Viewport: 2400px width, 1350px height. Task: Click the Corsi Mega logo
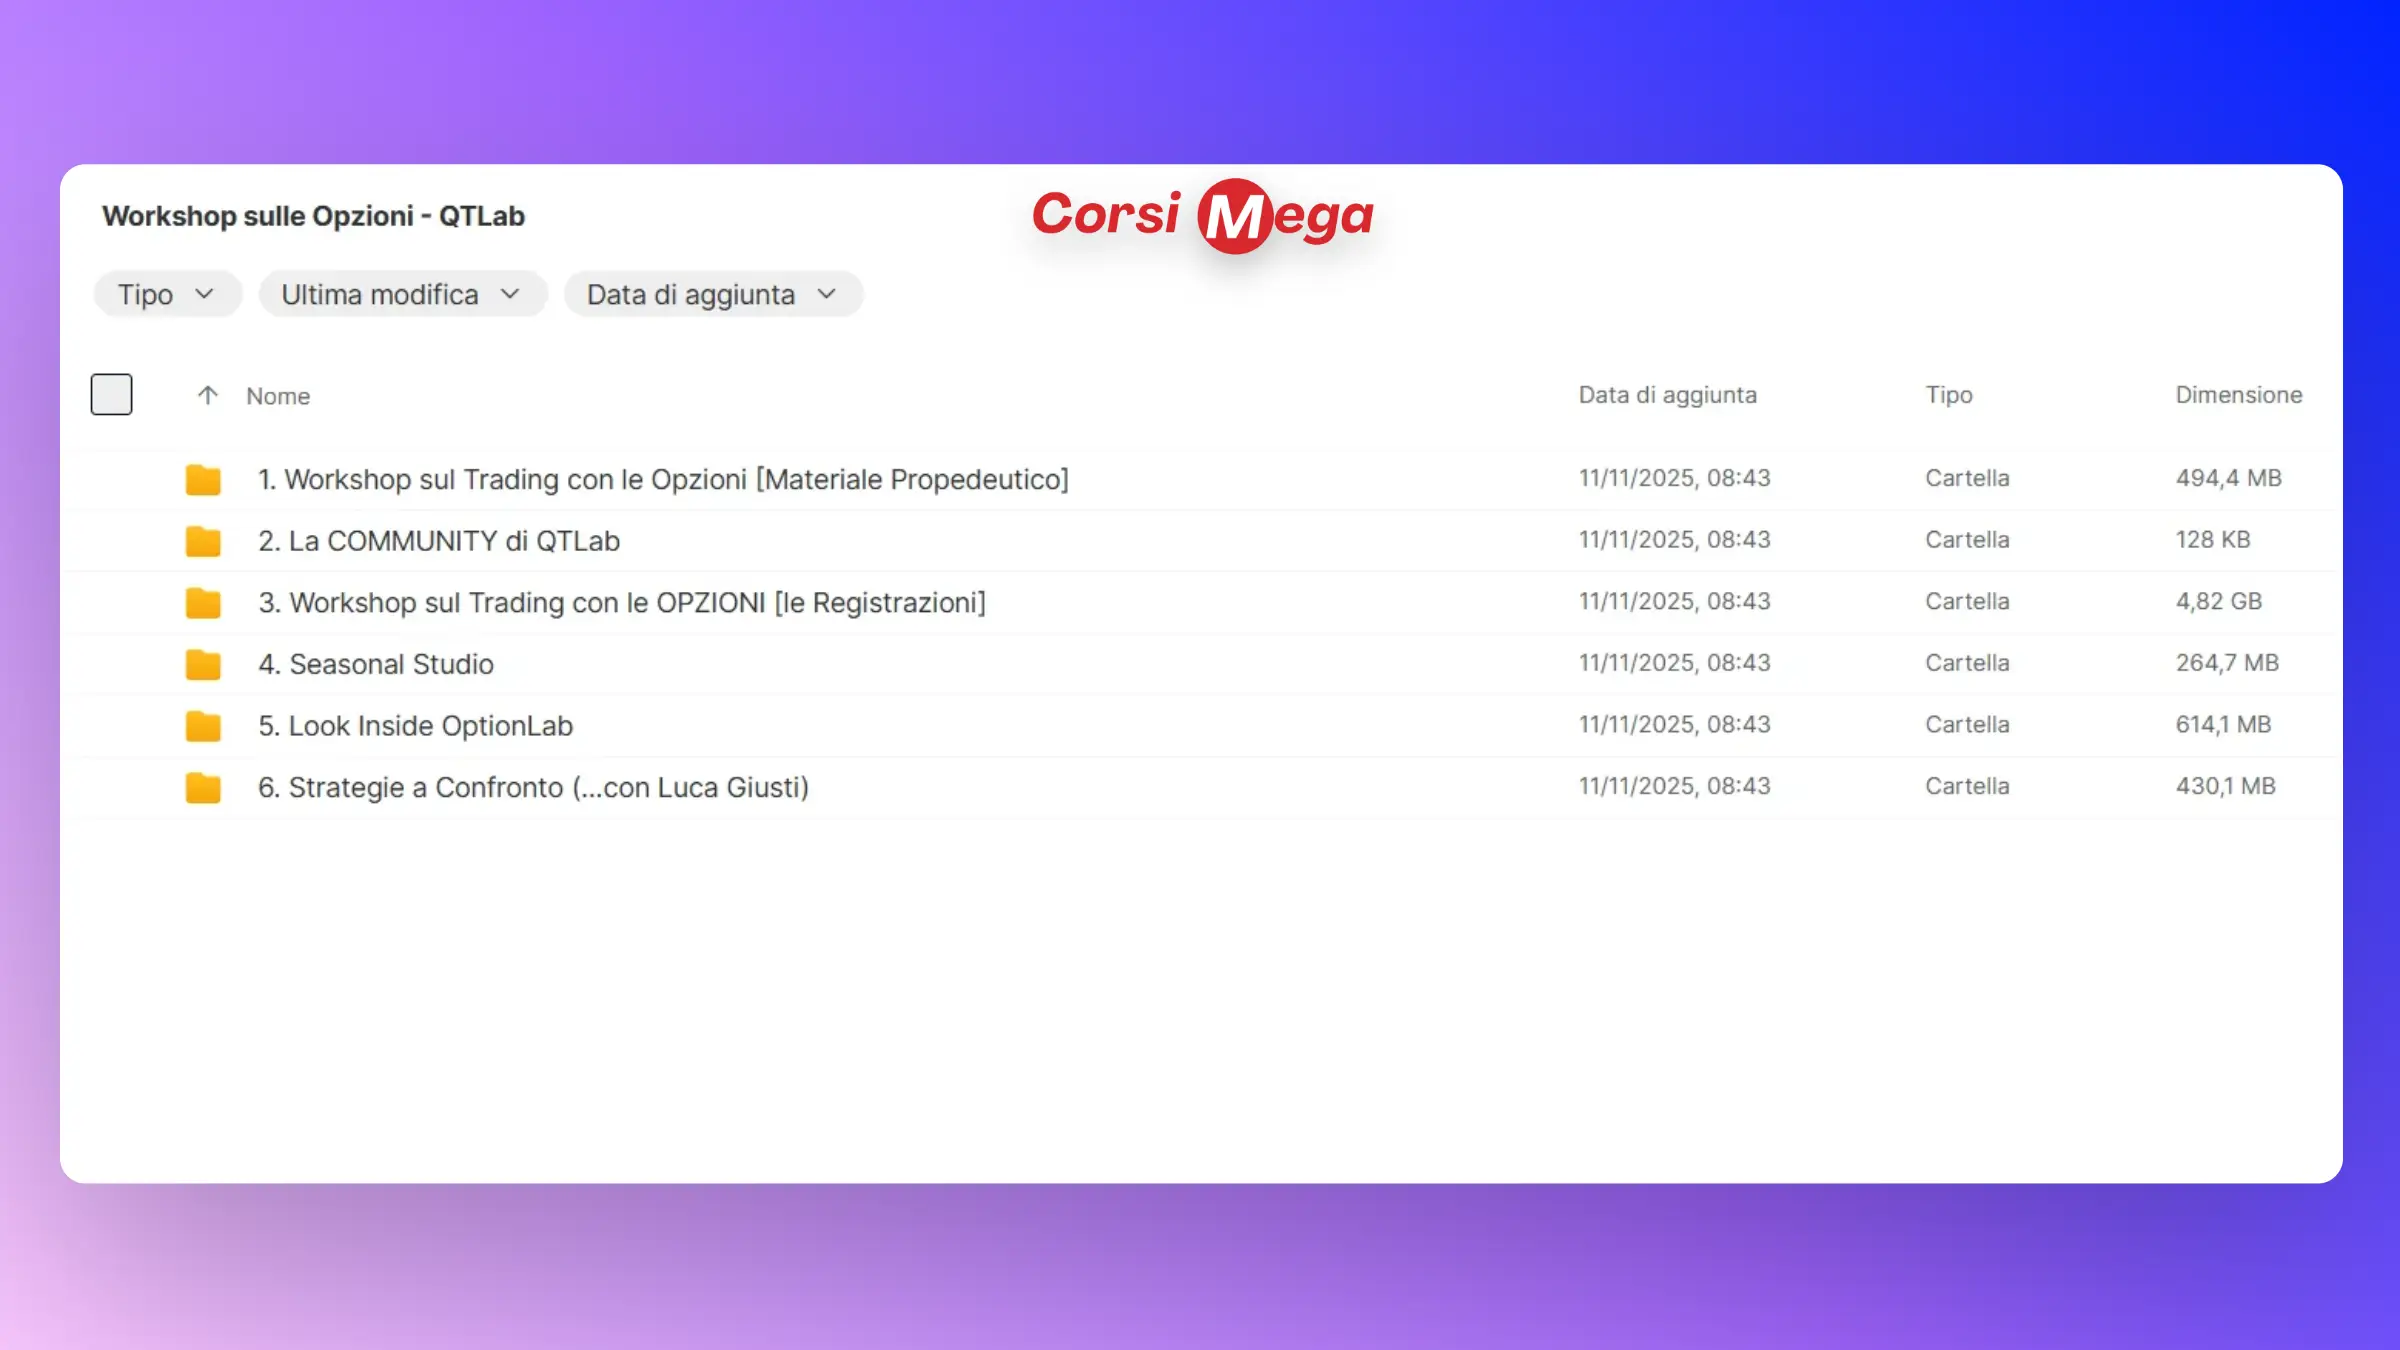[x=1202, y=215]
